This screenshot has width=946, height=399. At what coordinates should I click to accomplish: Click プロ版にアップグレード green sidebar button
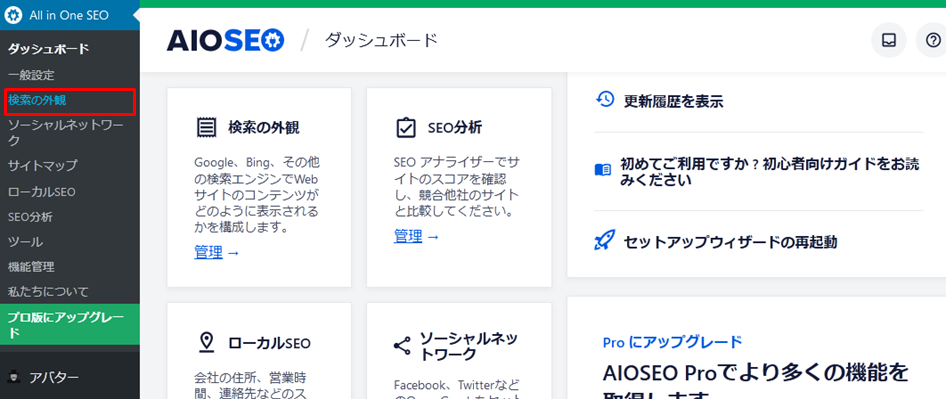(x=69, y=325)
